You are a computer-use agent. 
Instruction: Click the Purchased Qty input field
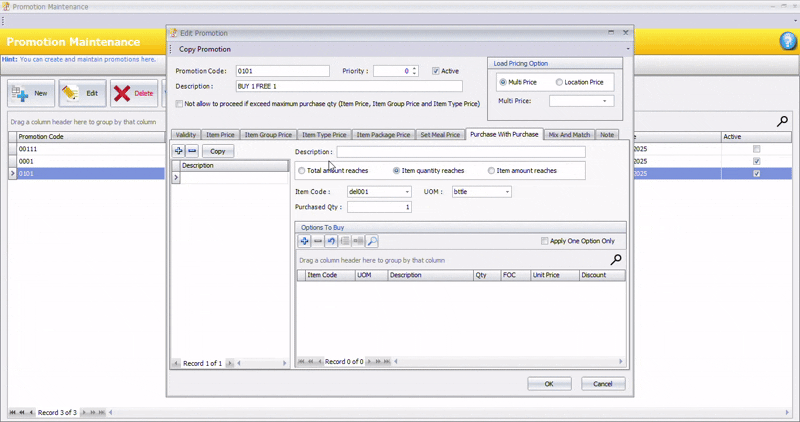point(379,207)
